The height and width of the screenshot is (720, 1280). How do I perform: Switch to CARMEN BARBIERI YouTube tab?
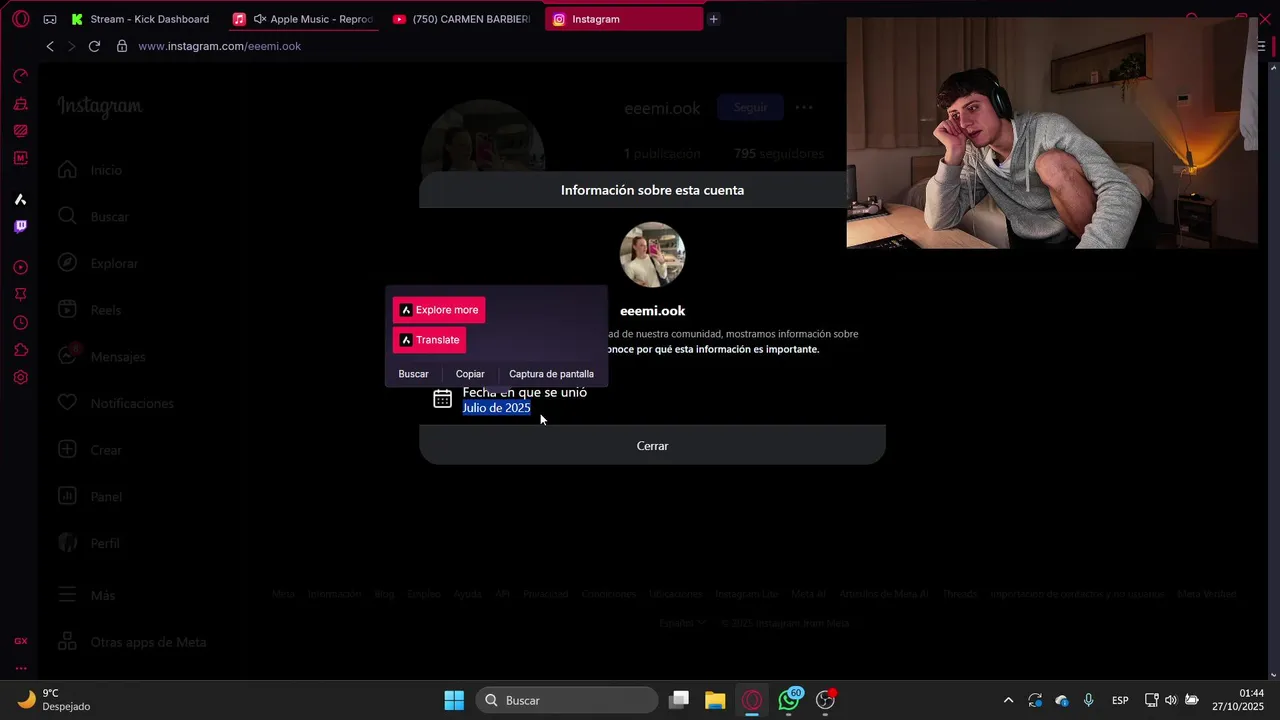(463, 19)
